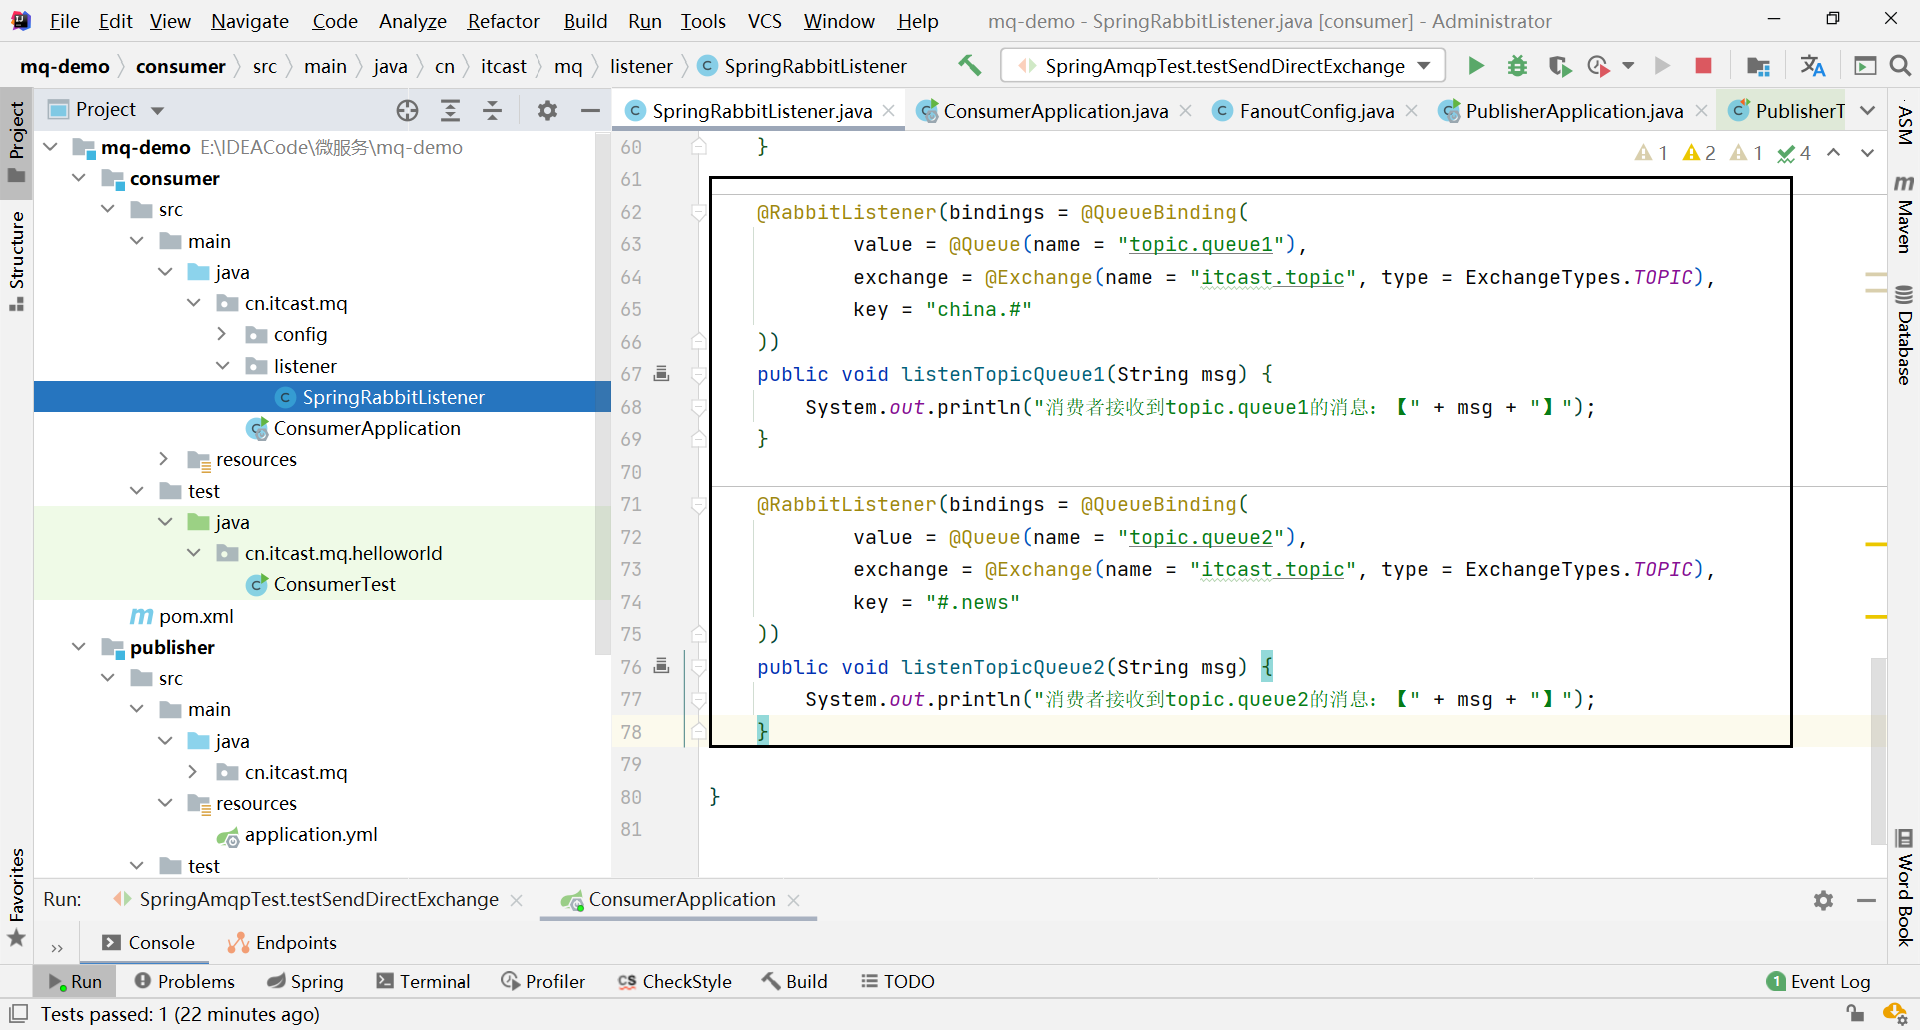Image resolution: width=1920 pixels, height=1030 pixels.
Task: Open Search Everywhere magnifier icon
Action: (1900, 66)
